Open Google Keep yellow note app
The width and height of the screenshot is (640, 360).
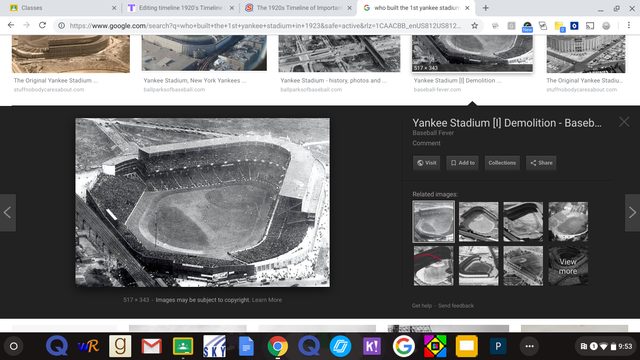[467, 346]
